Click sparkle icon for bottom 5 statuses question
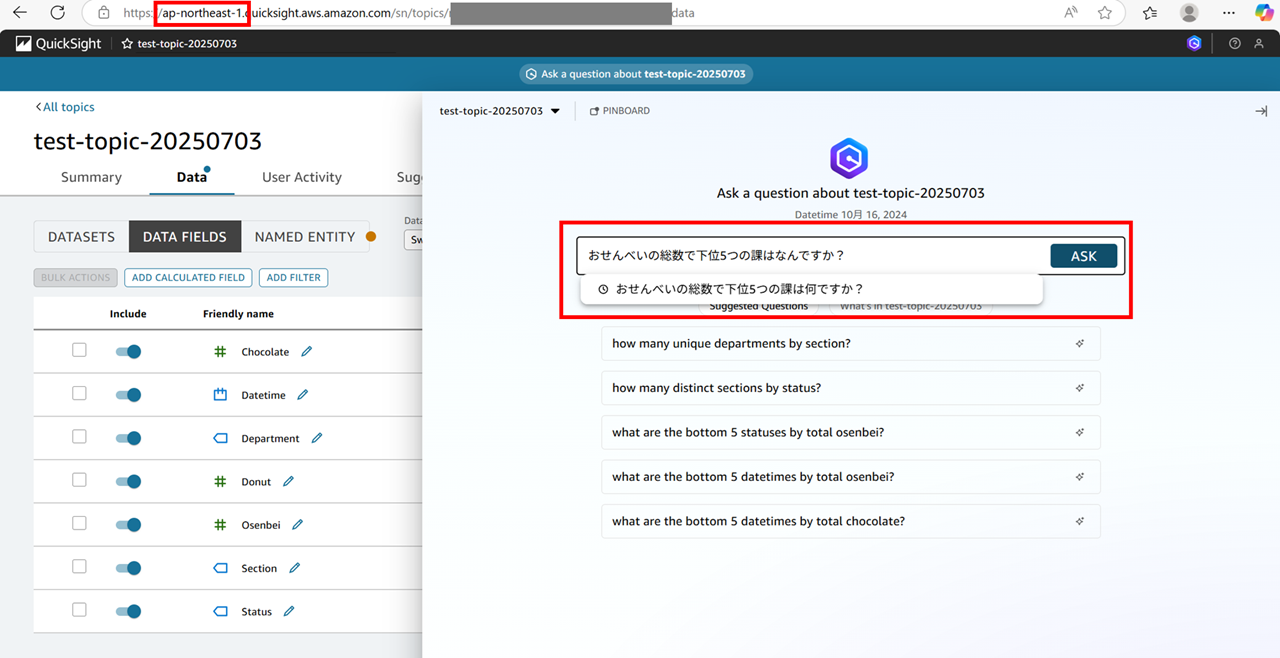 point(1080,432)
